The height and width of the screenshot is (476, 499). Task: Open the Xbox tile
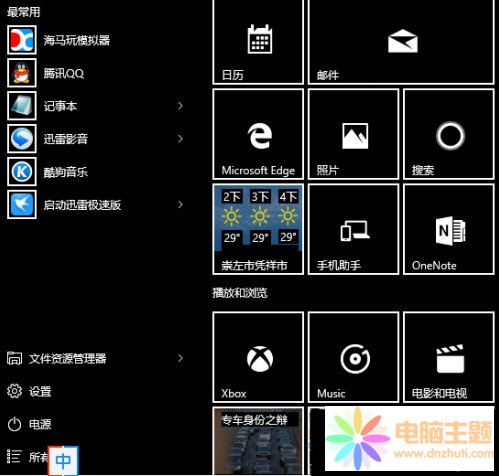pos(258,357)
